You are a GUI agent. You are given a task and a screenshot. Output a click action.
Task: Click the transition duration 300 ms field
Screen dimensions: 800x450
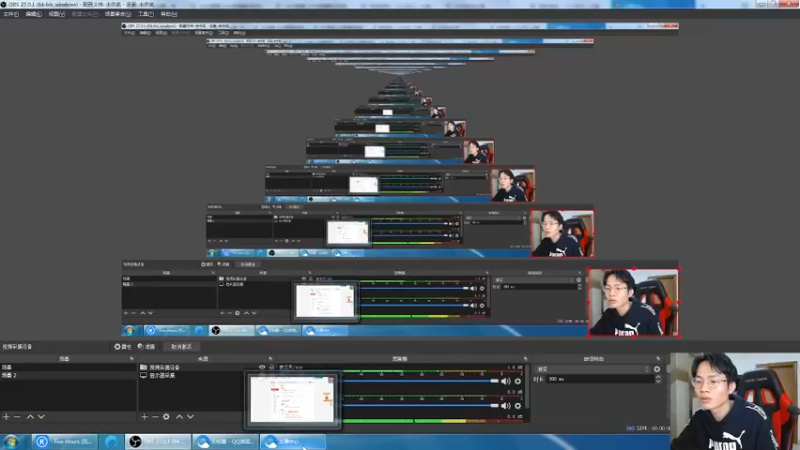point(600,379)
